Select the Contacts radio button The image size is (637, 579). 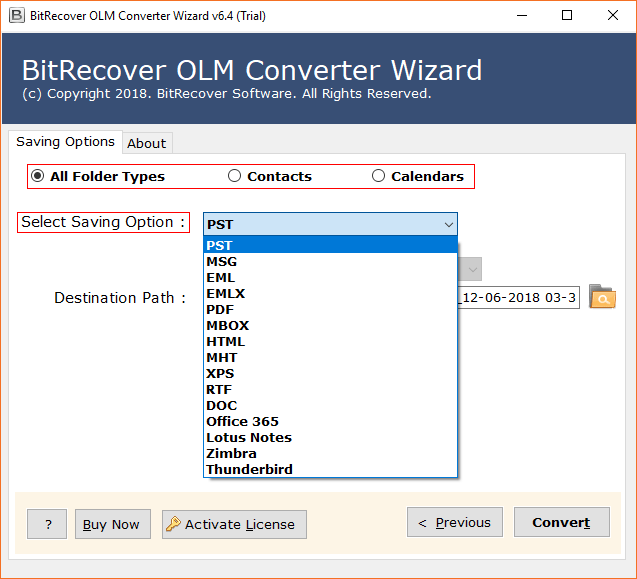(x=234, y=176)
